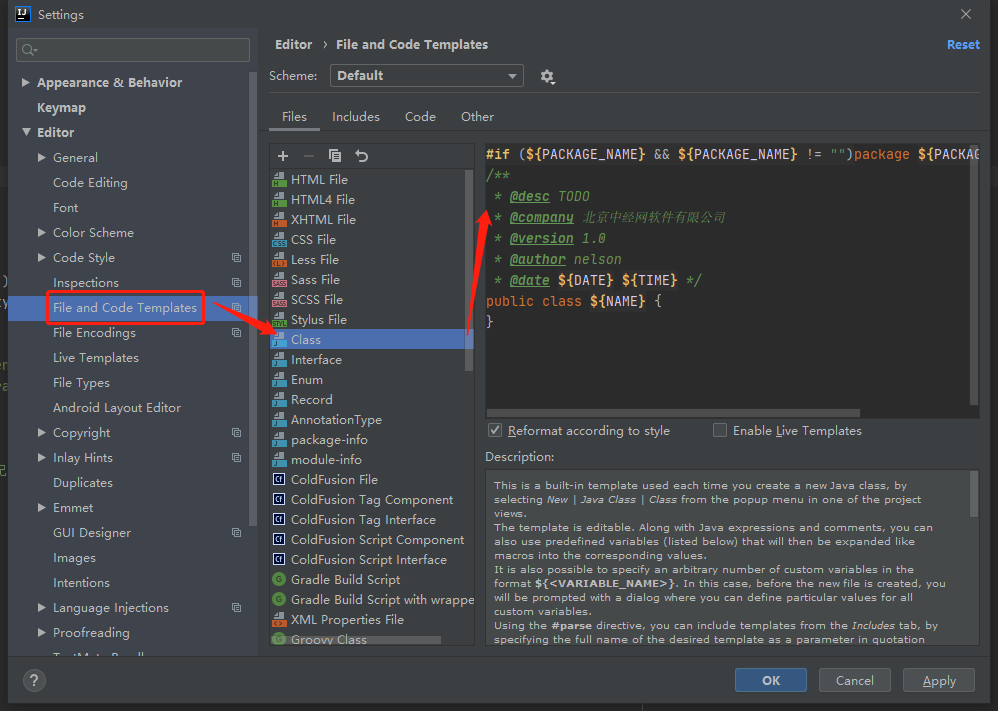Select the AnnotationType template icon

pos(279,420)
